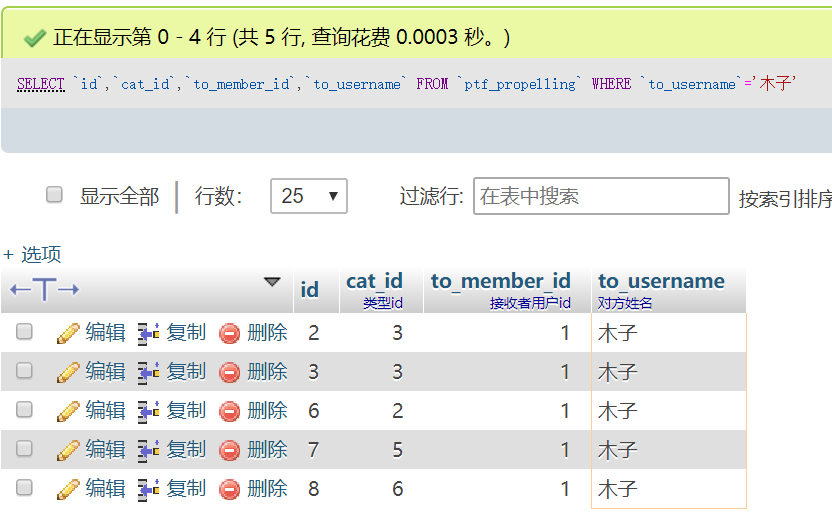Click the red delete icon for row id 6
Screen dimensions: 832x525
230,411
